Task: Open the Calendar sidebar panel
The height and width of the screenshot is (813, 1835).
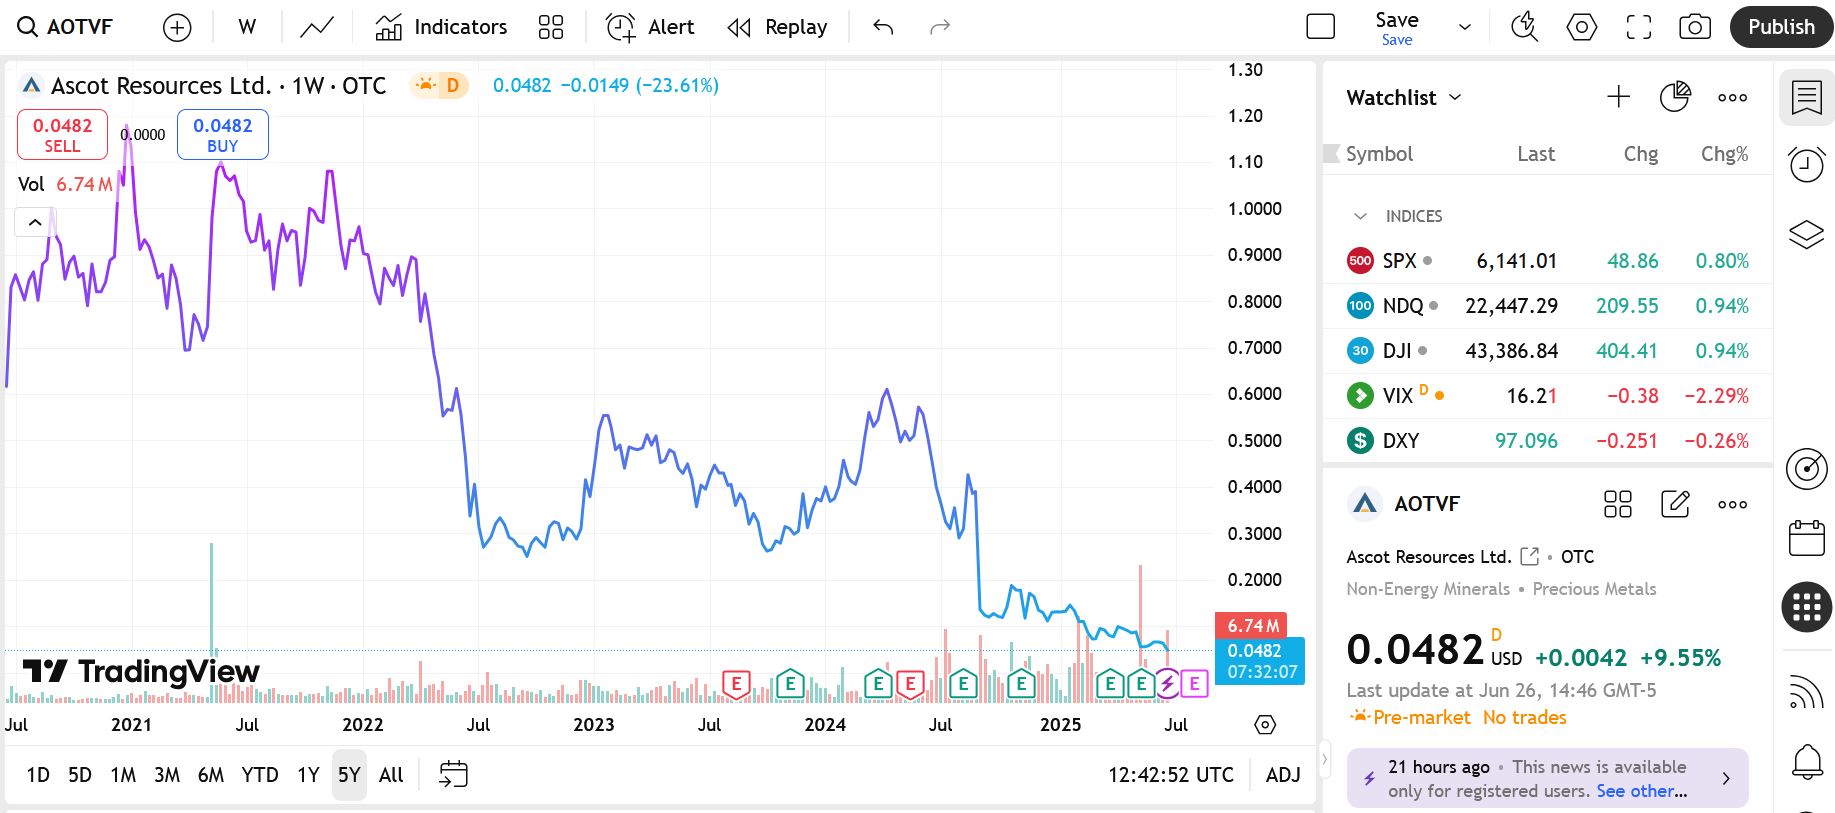Action: tap(1806, 538)
